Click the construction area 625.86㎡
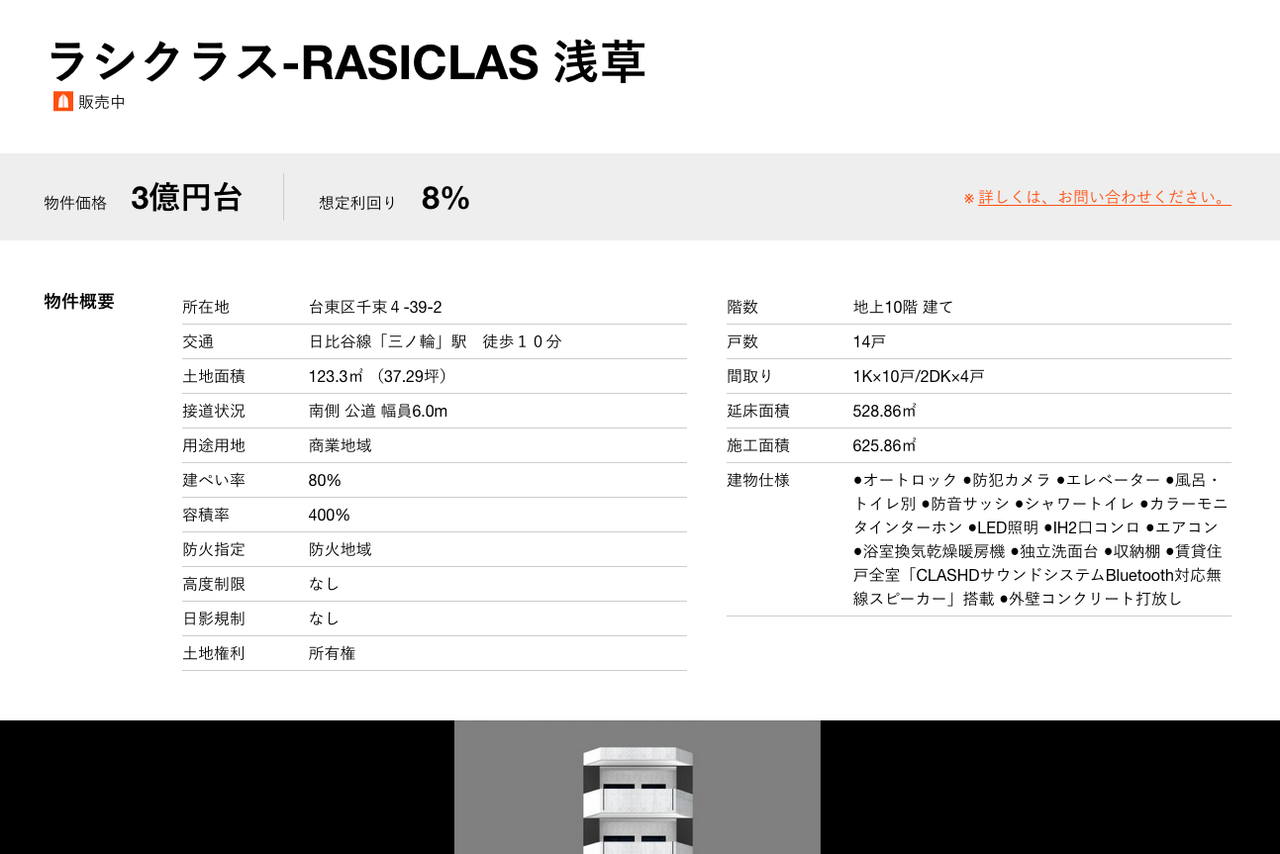Image resolution: width=1280 pixels, height=854 pixels. 884,445
